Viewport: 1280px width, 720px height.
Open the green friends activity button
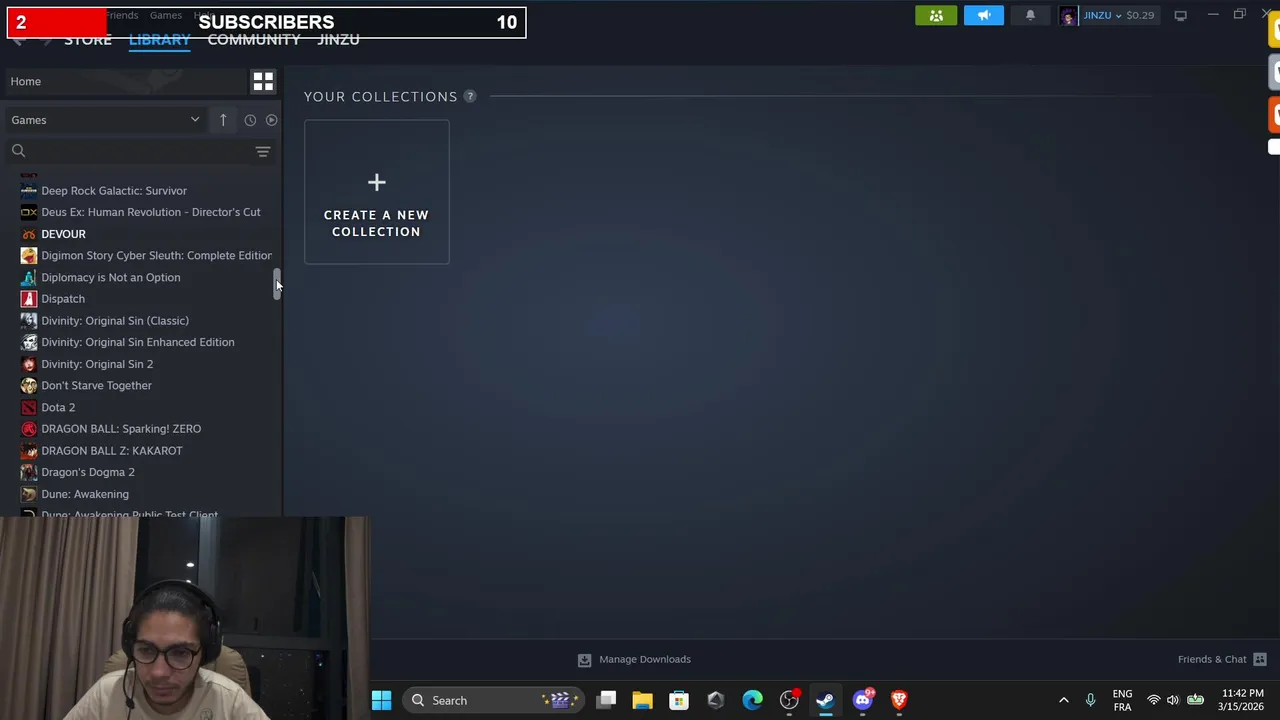936,15
